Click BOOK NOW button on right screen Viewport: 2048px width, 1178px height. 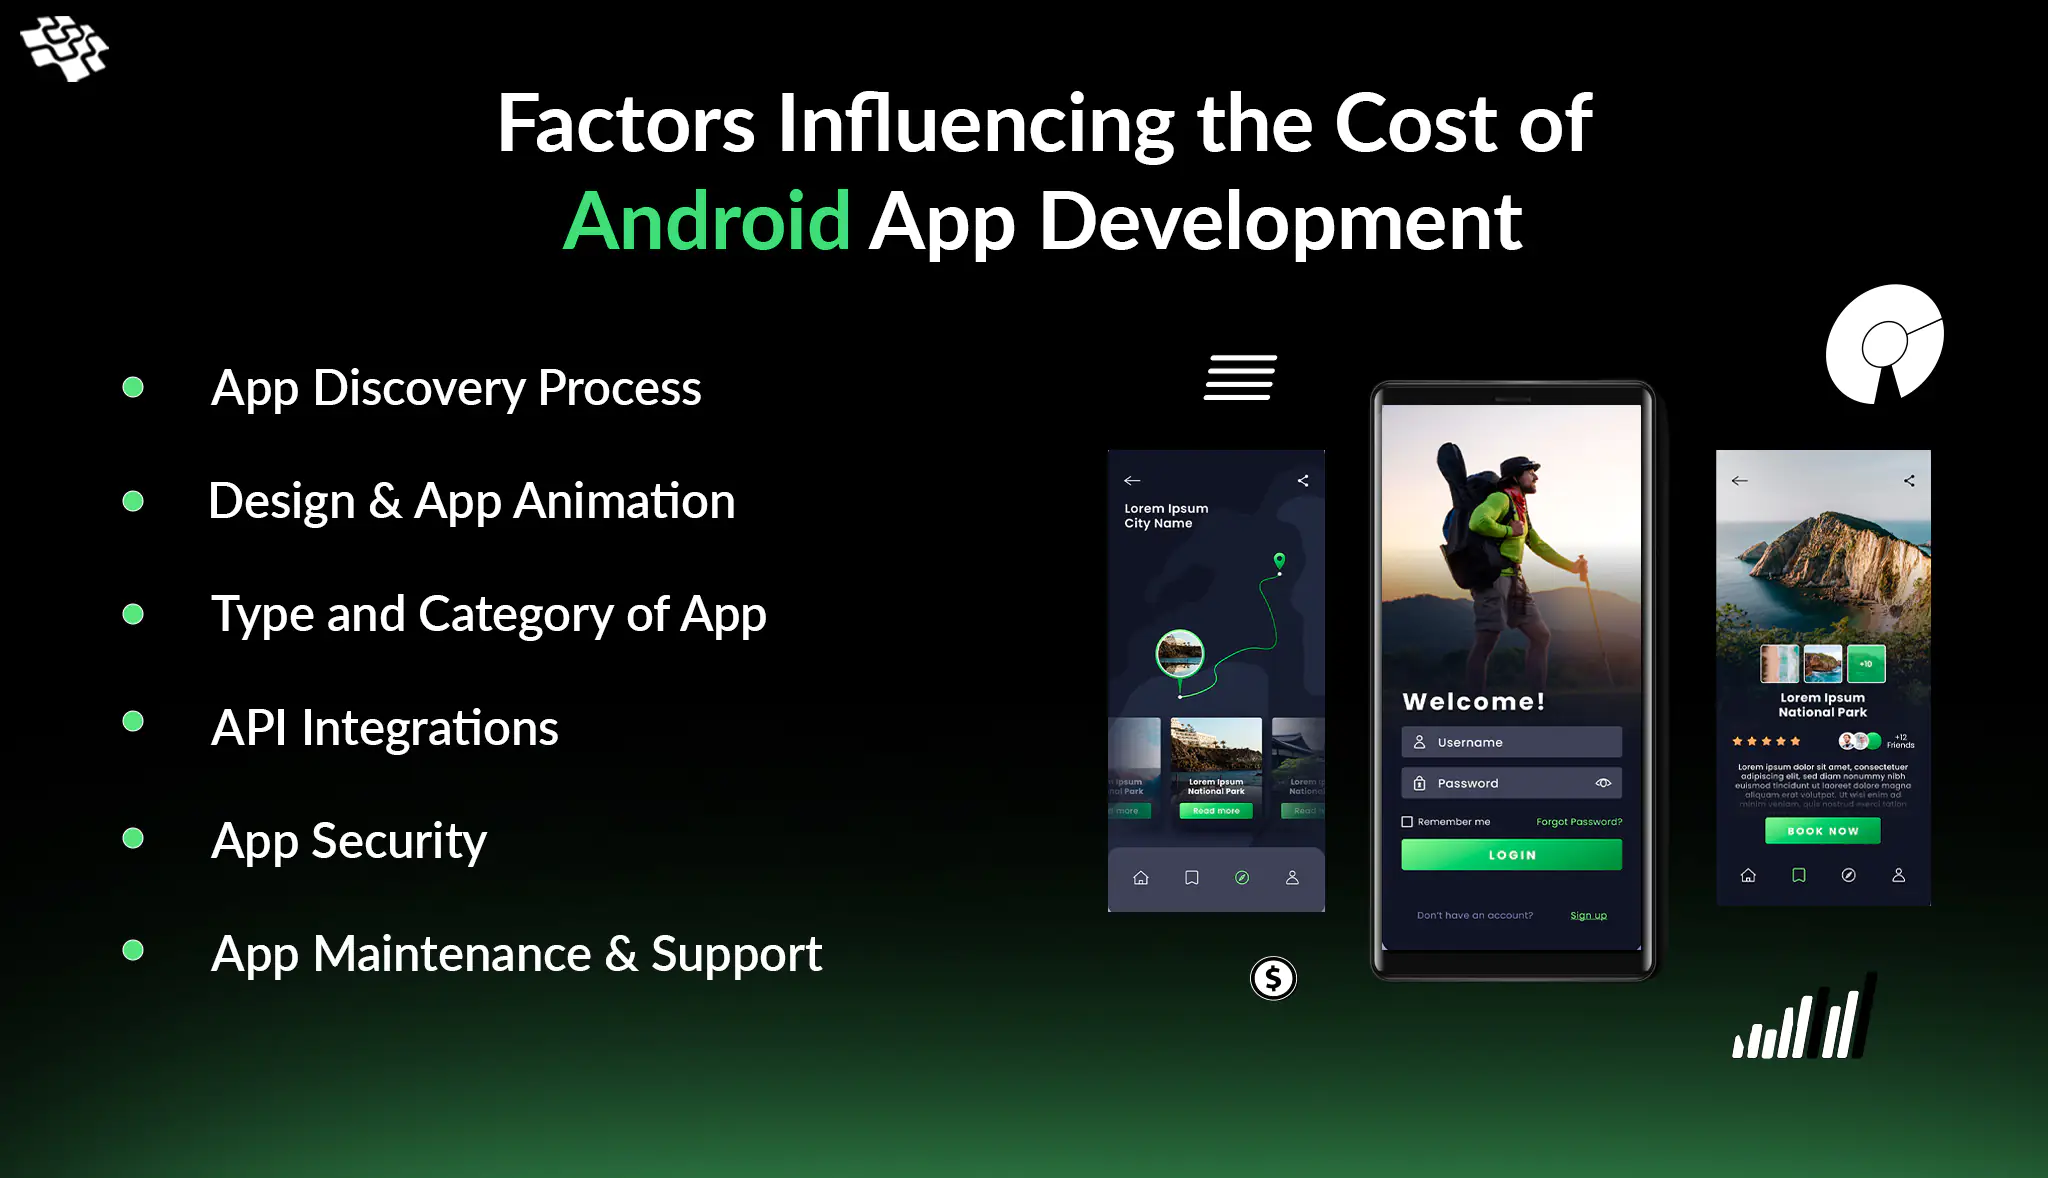pyautogui.click(x=1823, y=830)
